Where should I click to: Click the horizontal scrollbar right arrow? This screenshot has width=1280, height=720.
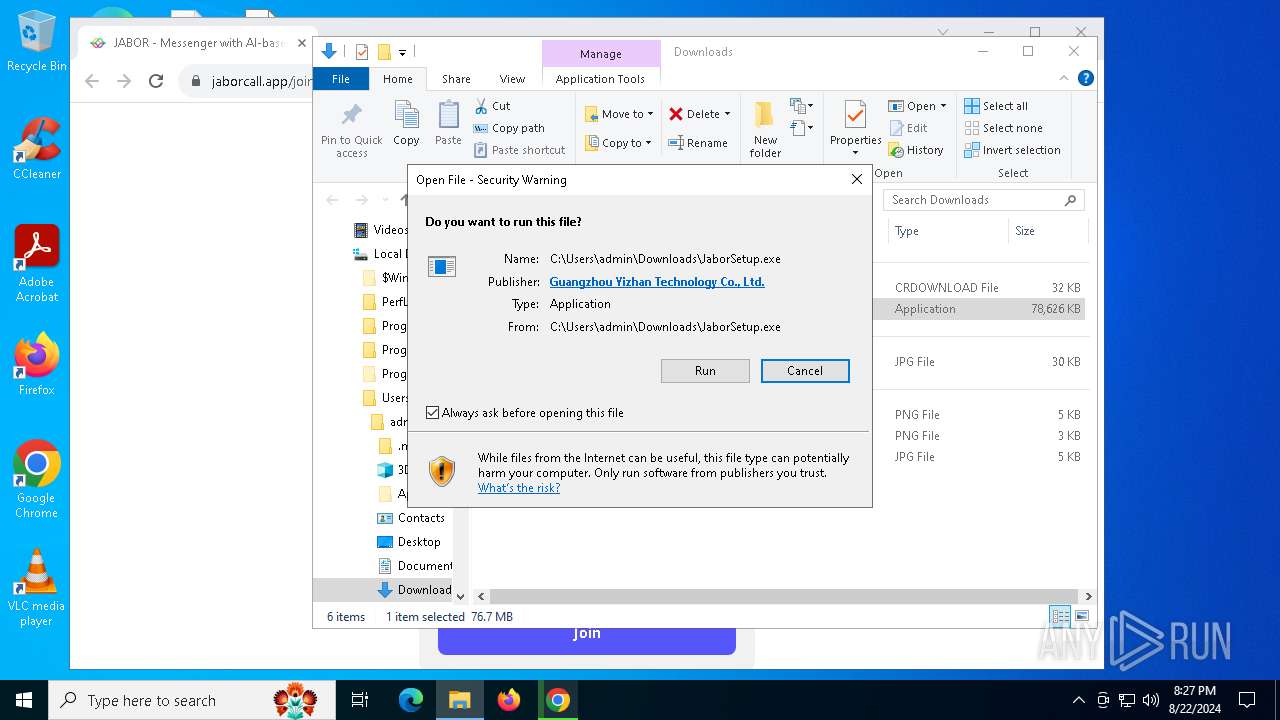coord(1088,597)
